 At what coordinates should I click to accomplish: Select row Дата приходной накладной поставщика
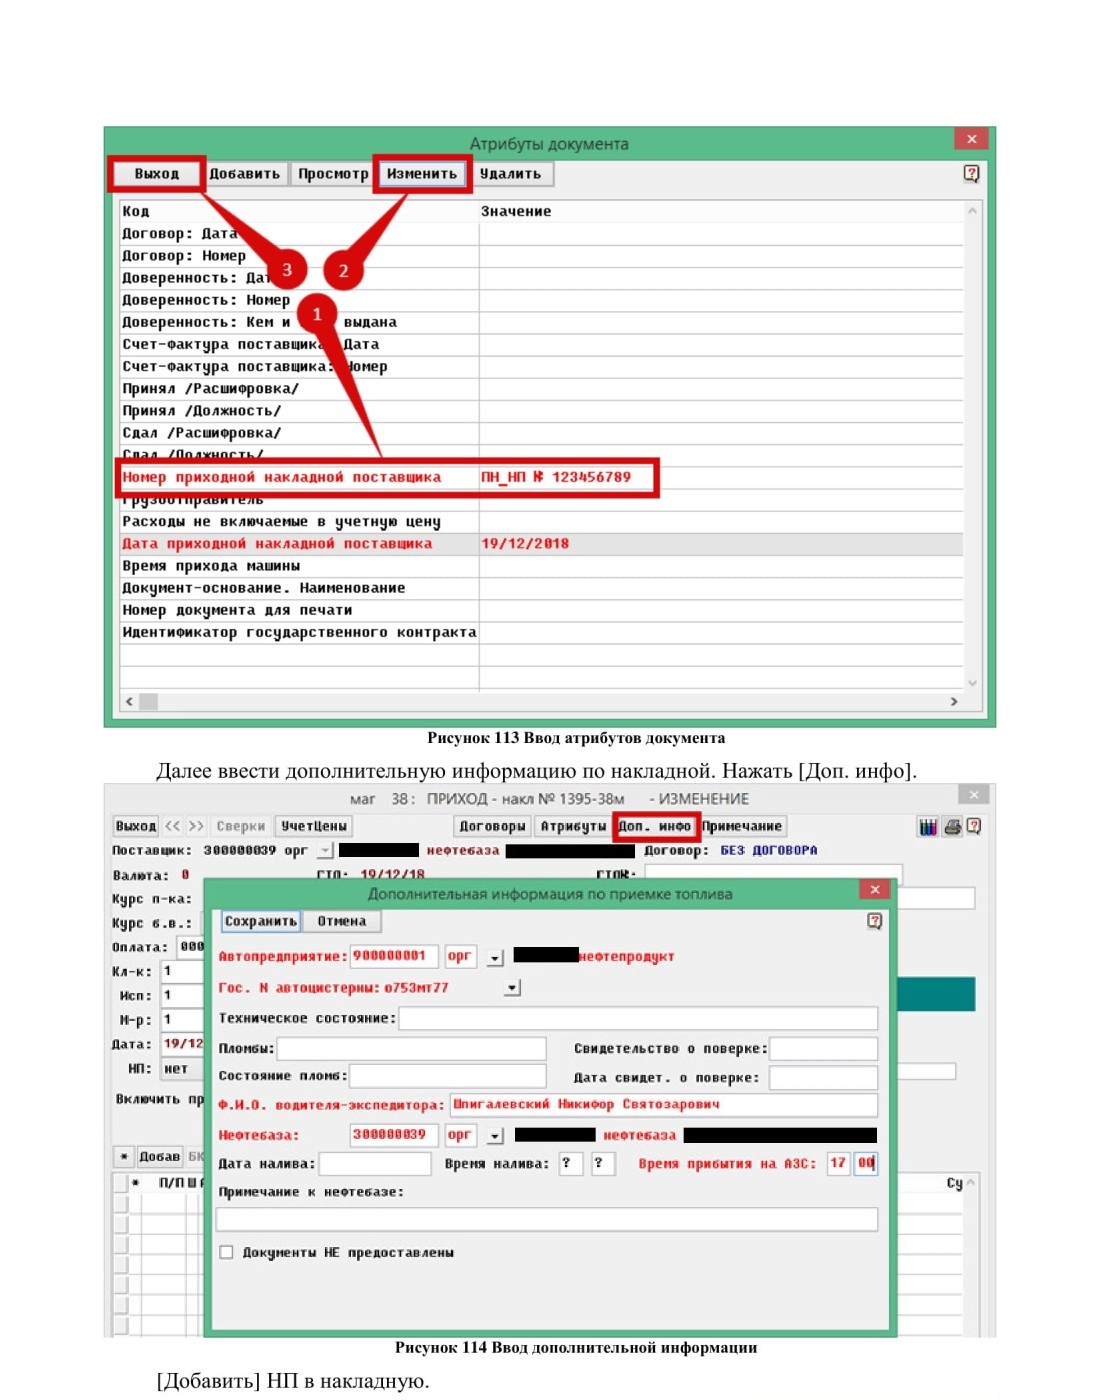coord(541,544)
